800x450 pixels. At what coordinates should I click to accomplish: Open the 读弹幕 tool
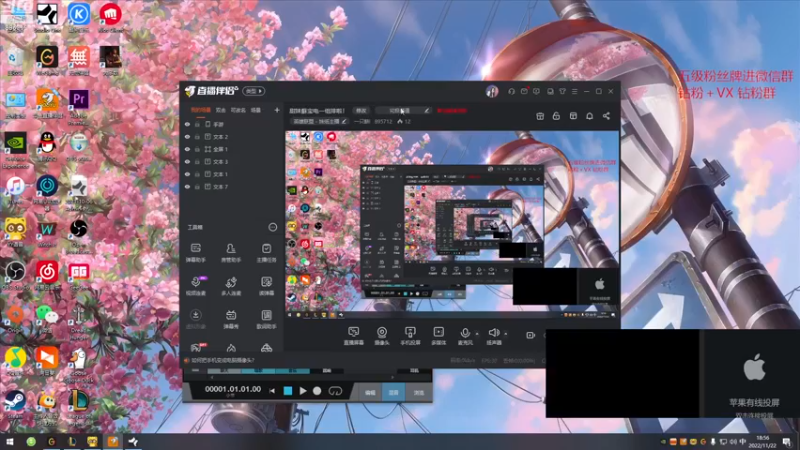[x=266, y=286]
